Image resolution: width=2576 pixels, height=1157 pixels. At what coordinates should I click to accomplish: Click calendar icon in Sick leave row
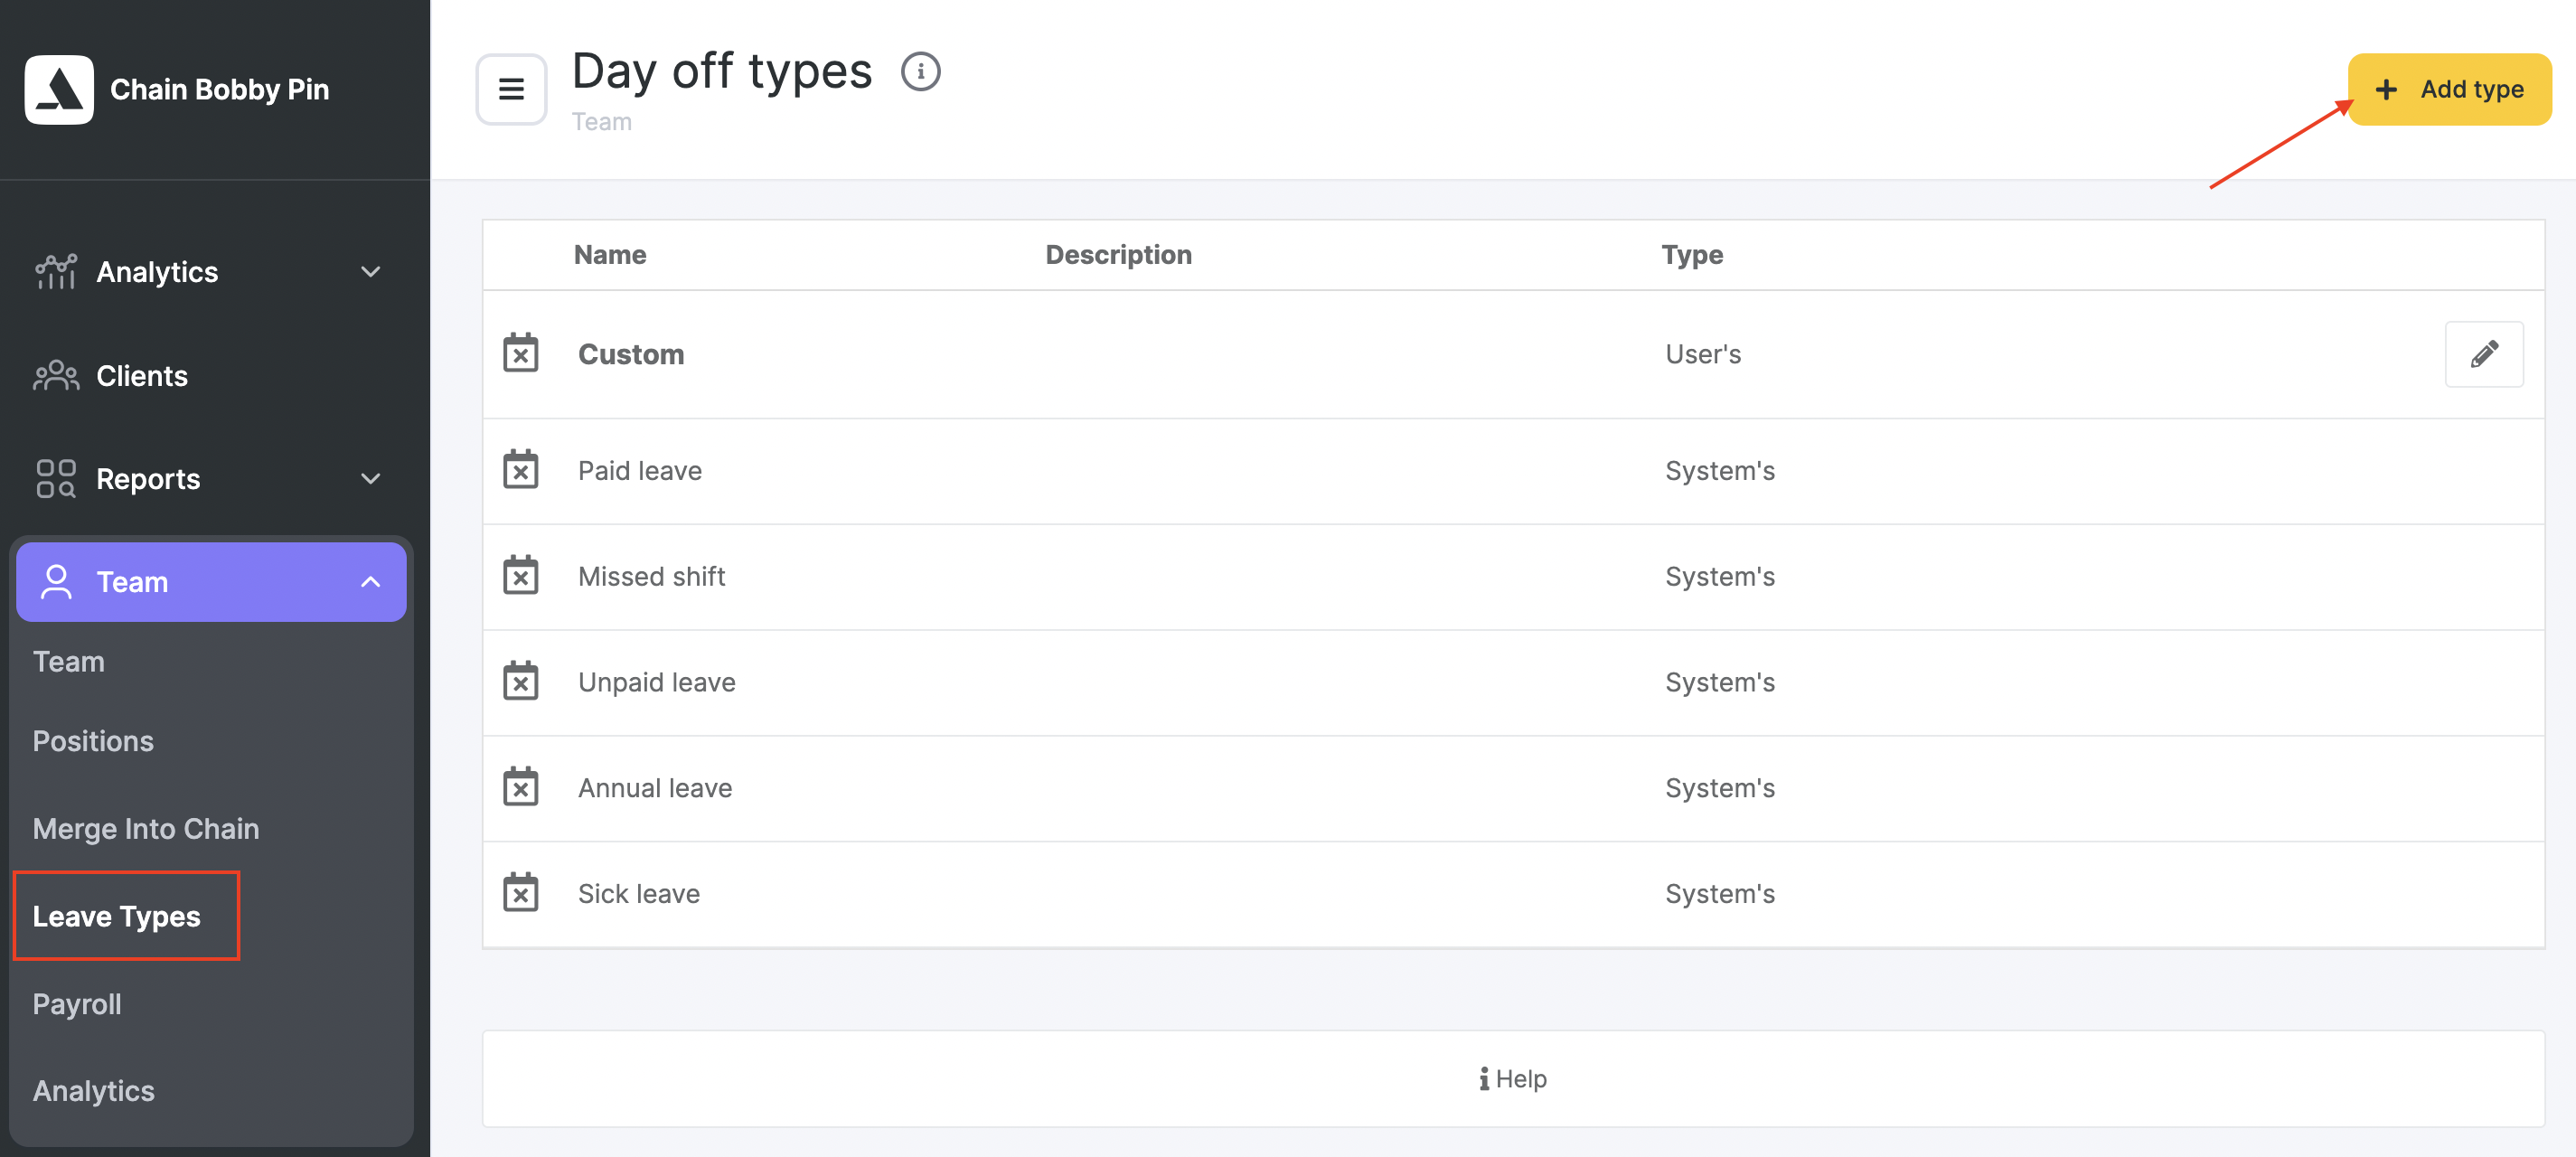click(x=520, y=893)
